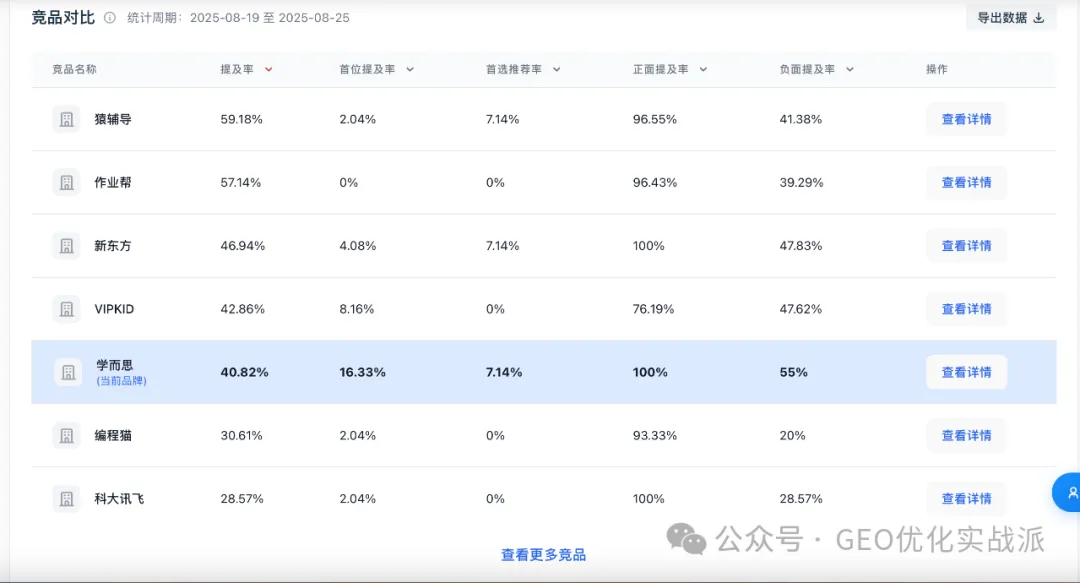Select the 学而思 name cell
Screen dimensions: 1080x583
click(115, 365)
